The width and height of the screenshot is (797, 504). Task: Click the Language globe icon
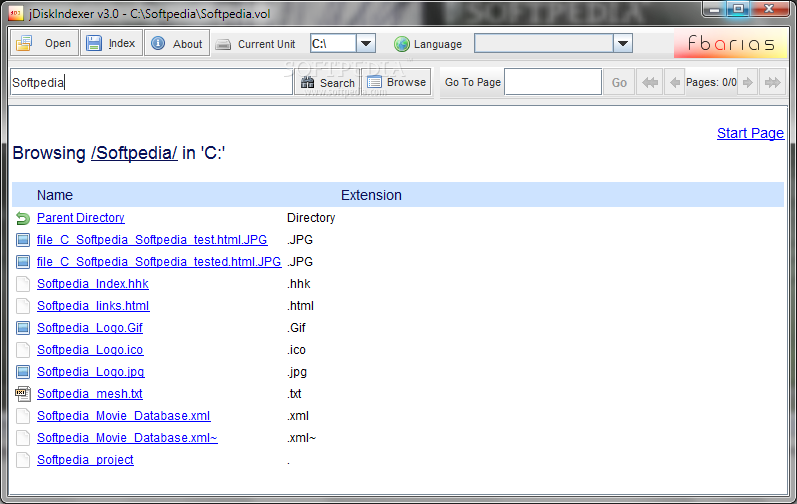(402, 44)
